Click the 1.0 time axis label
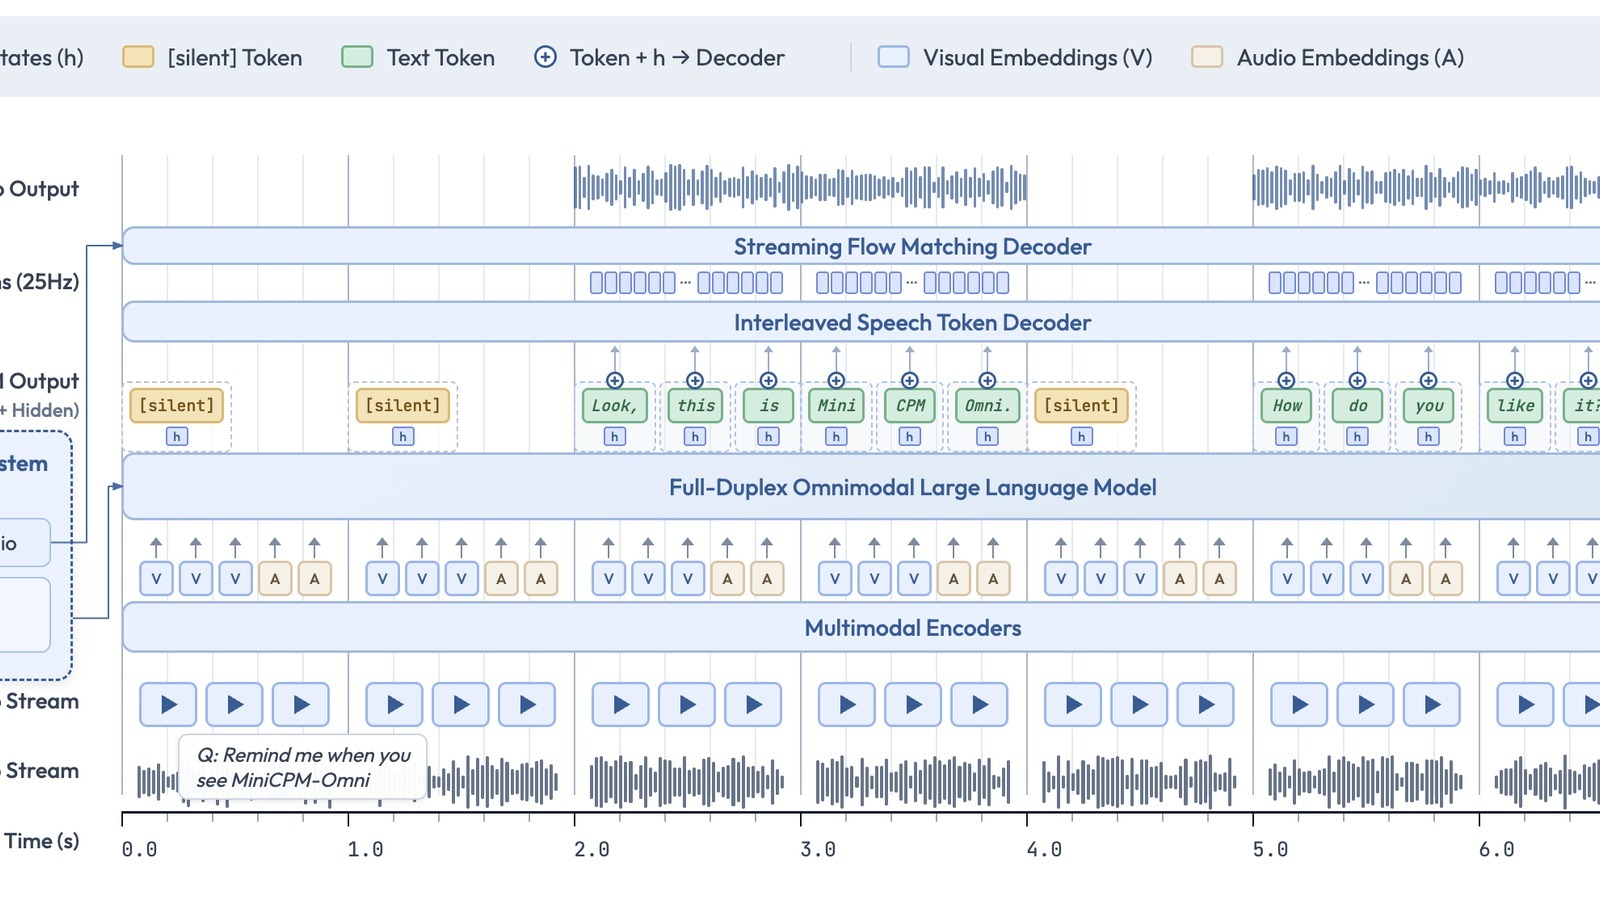 365,849
